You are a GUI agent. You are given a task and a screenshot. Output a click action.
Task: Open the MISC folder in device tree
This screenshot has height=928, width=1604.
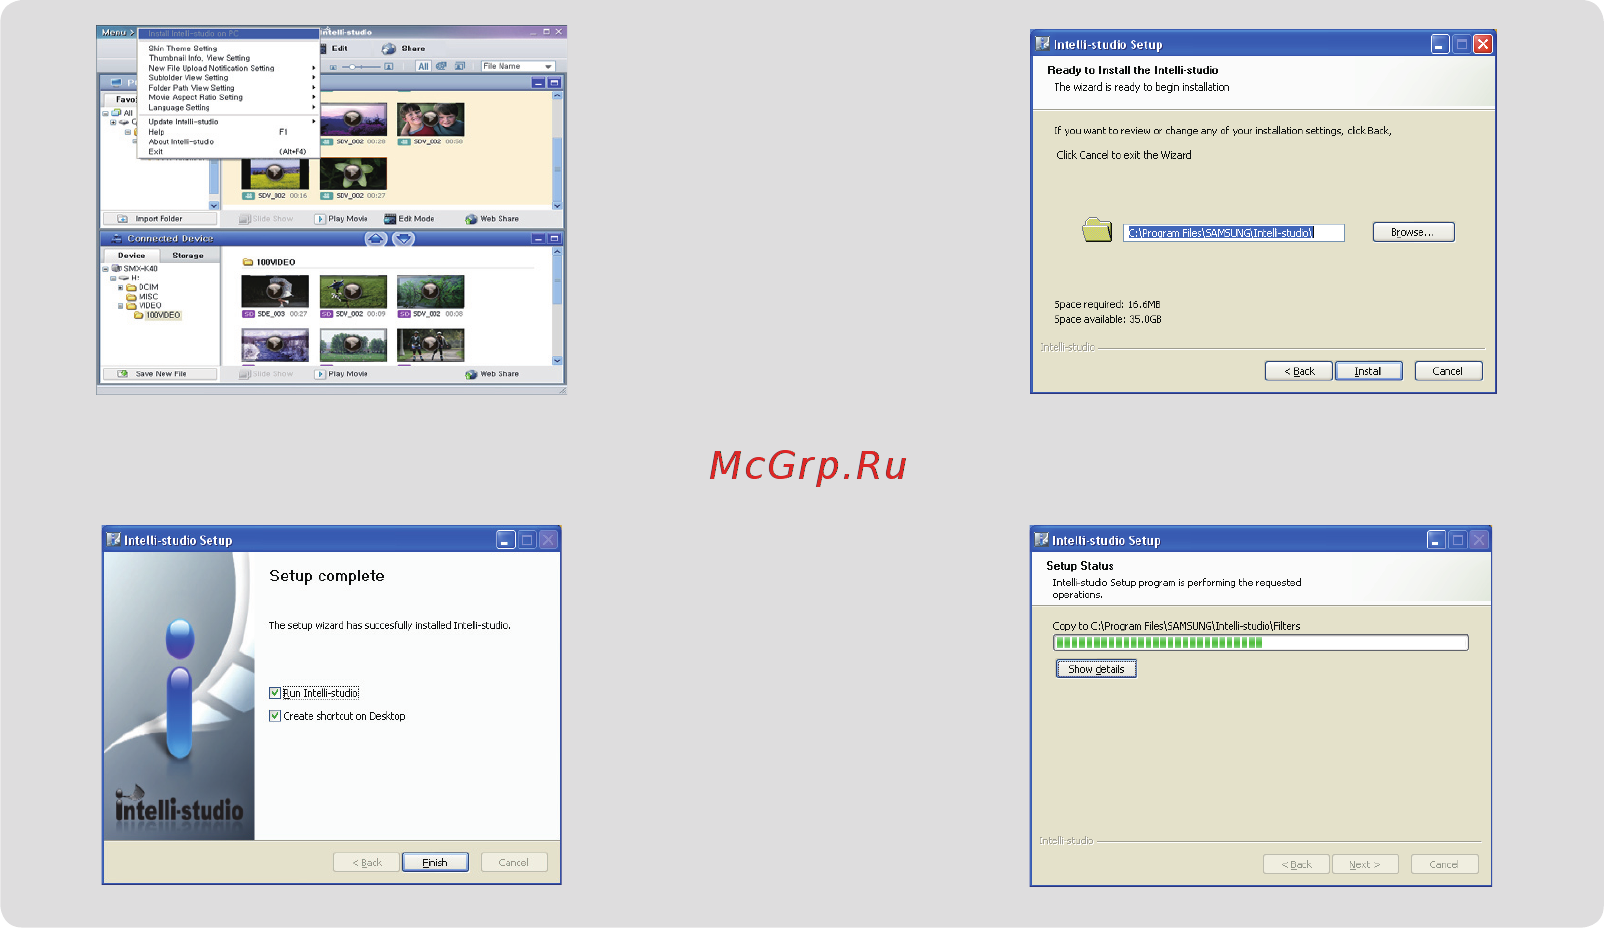tap(142, 296)
